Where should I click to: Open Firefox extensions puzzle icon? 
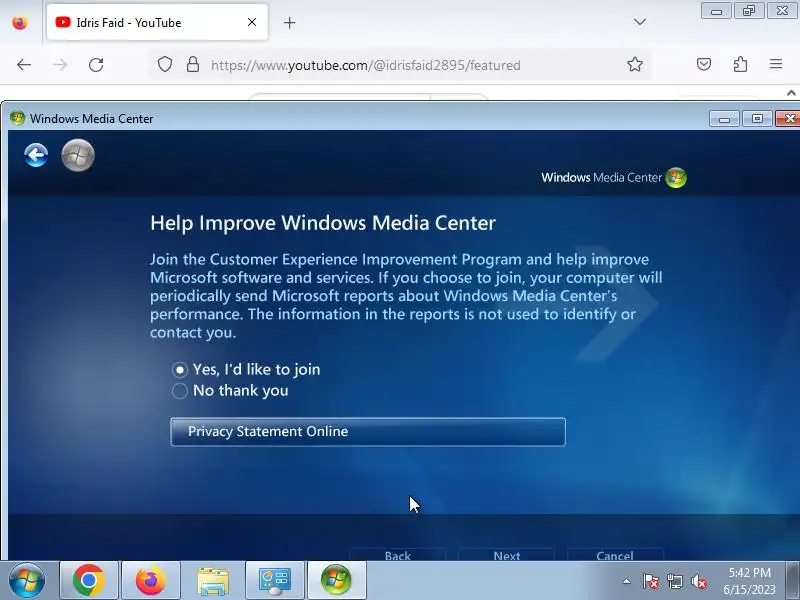[x=740, y=64]
